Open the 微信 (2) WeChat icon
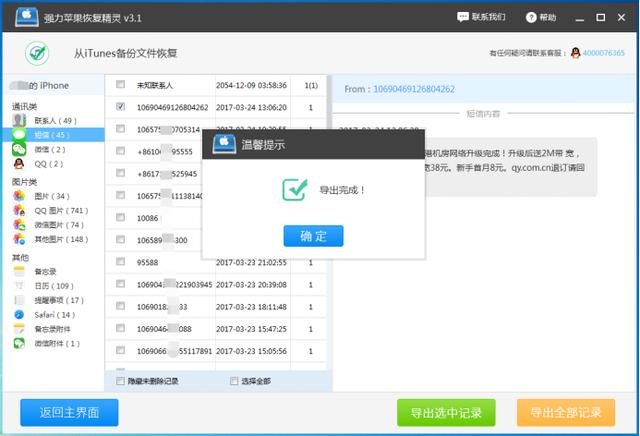 19,149
